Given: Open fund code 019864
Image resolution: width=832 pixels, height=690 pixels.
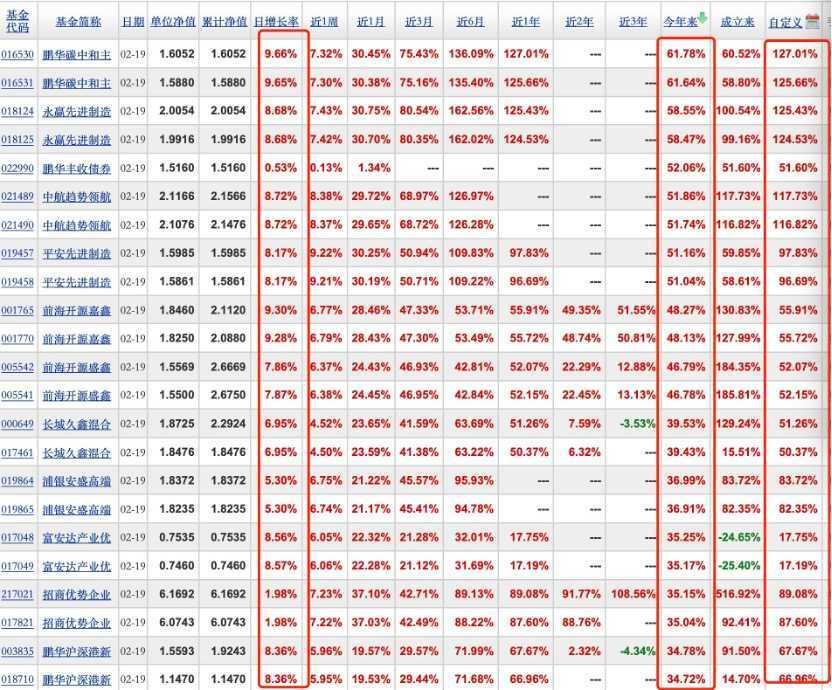Looking at the screenshot, I should tap(18, 481).
